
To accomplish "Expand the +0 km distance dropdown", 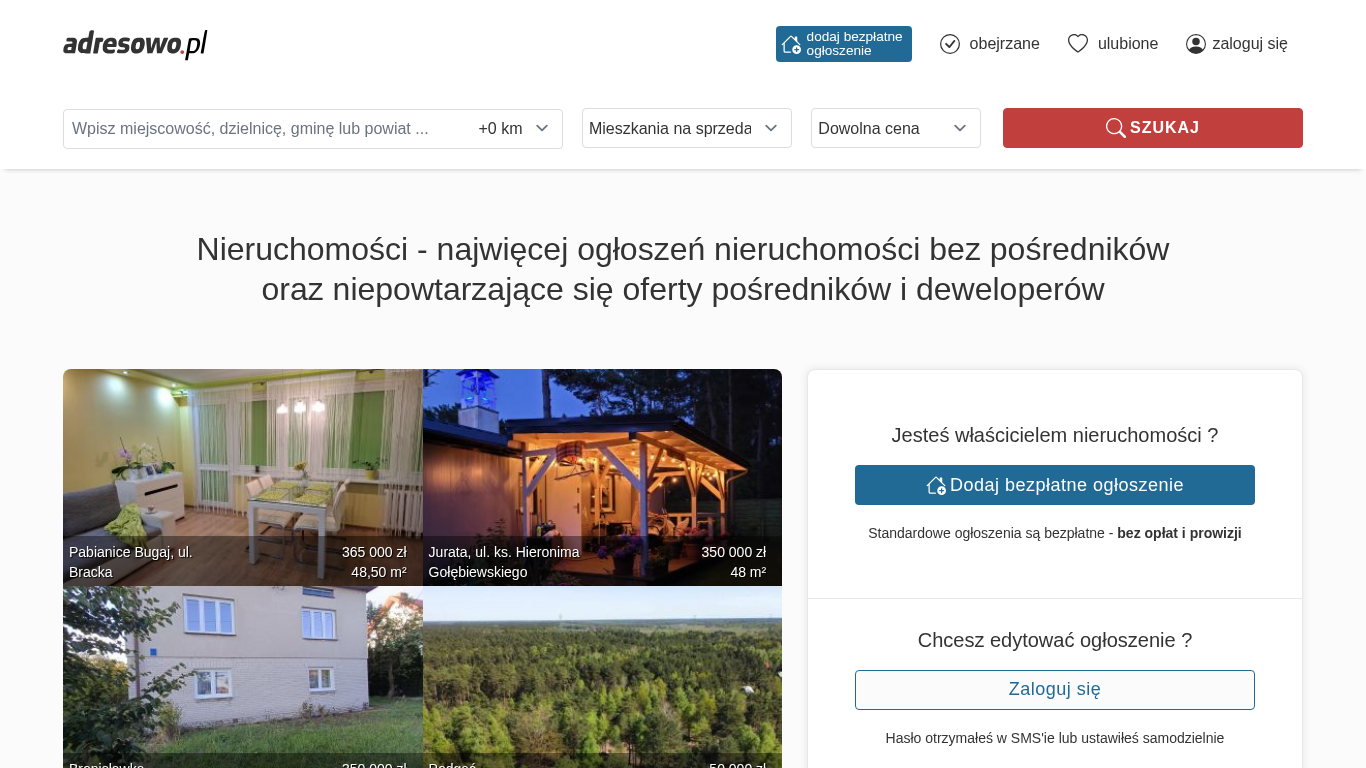I will [514, 129].
